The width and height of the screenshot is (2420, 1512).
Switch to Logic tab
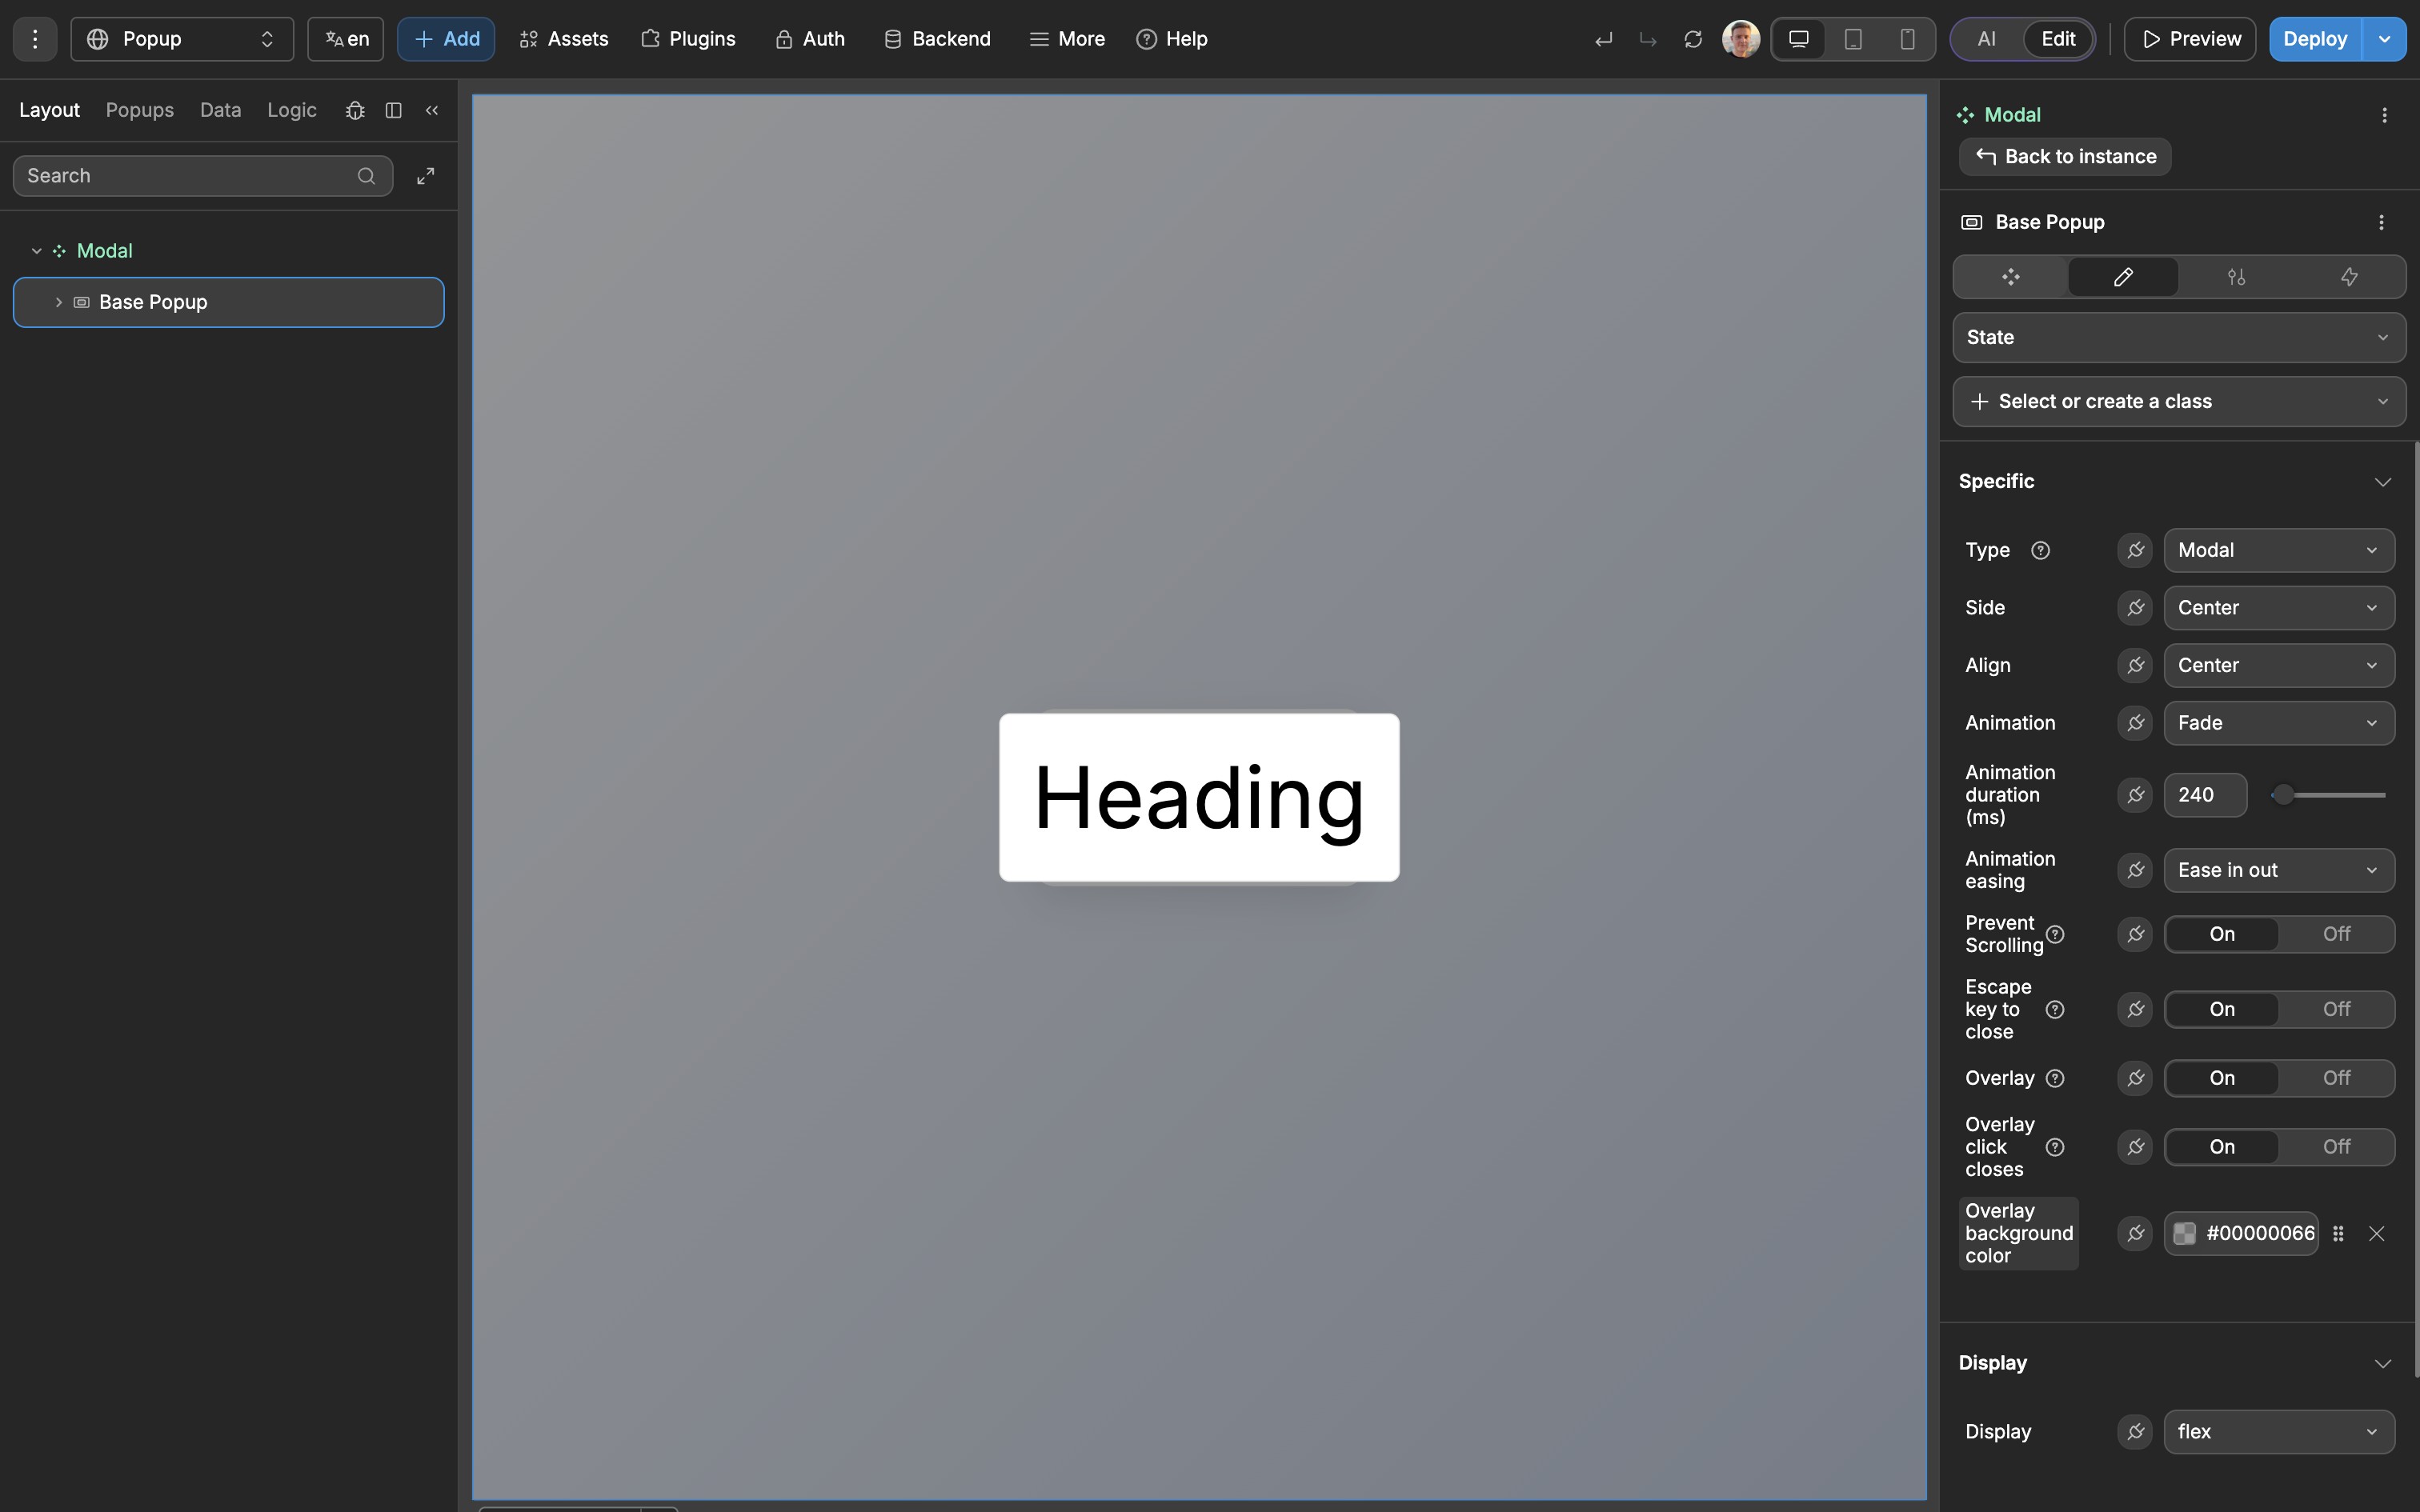tap(292, 110)
